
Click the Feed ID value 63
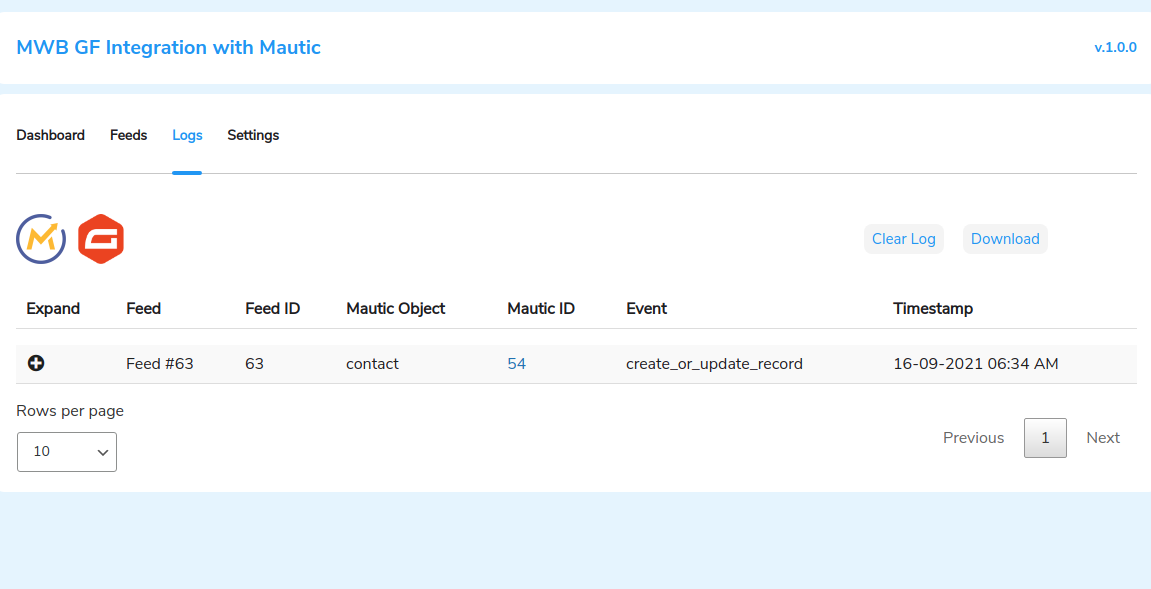(x=255, y=364)
